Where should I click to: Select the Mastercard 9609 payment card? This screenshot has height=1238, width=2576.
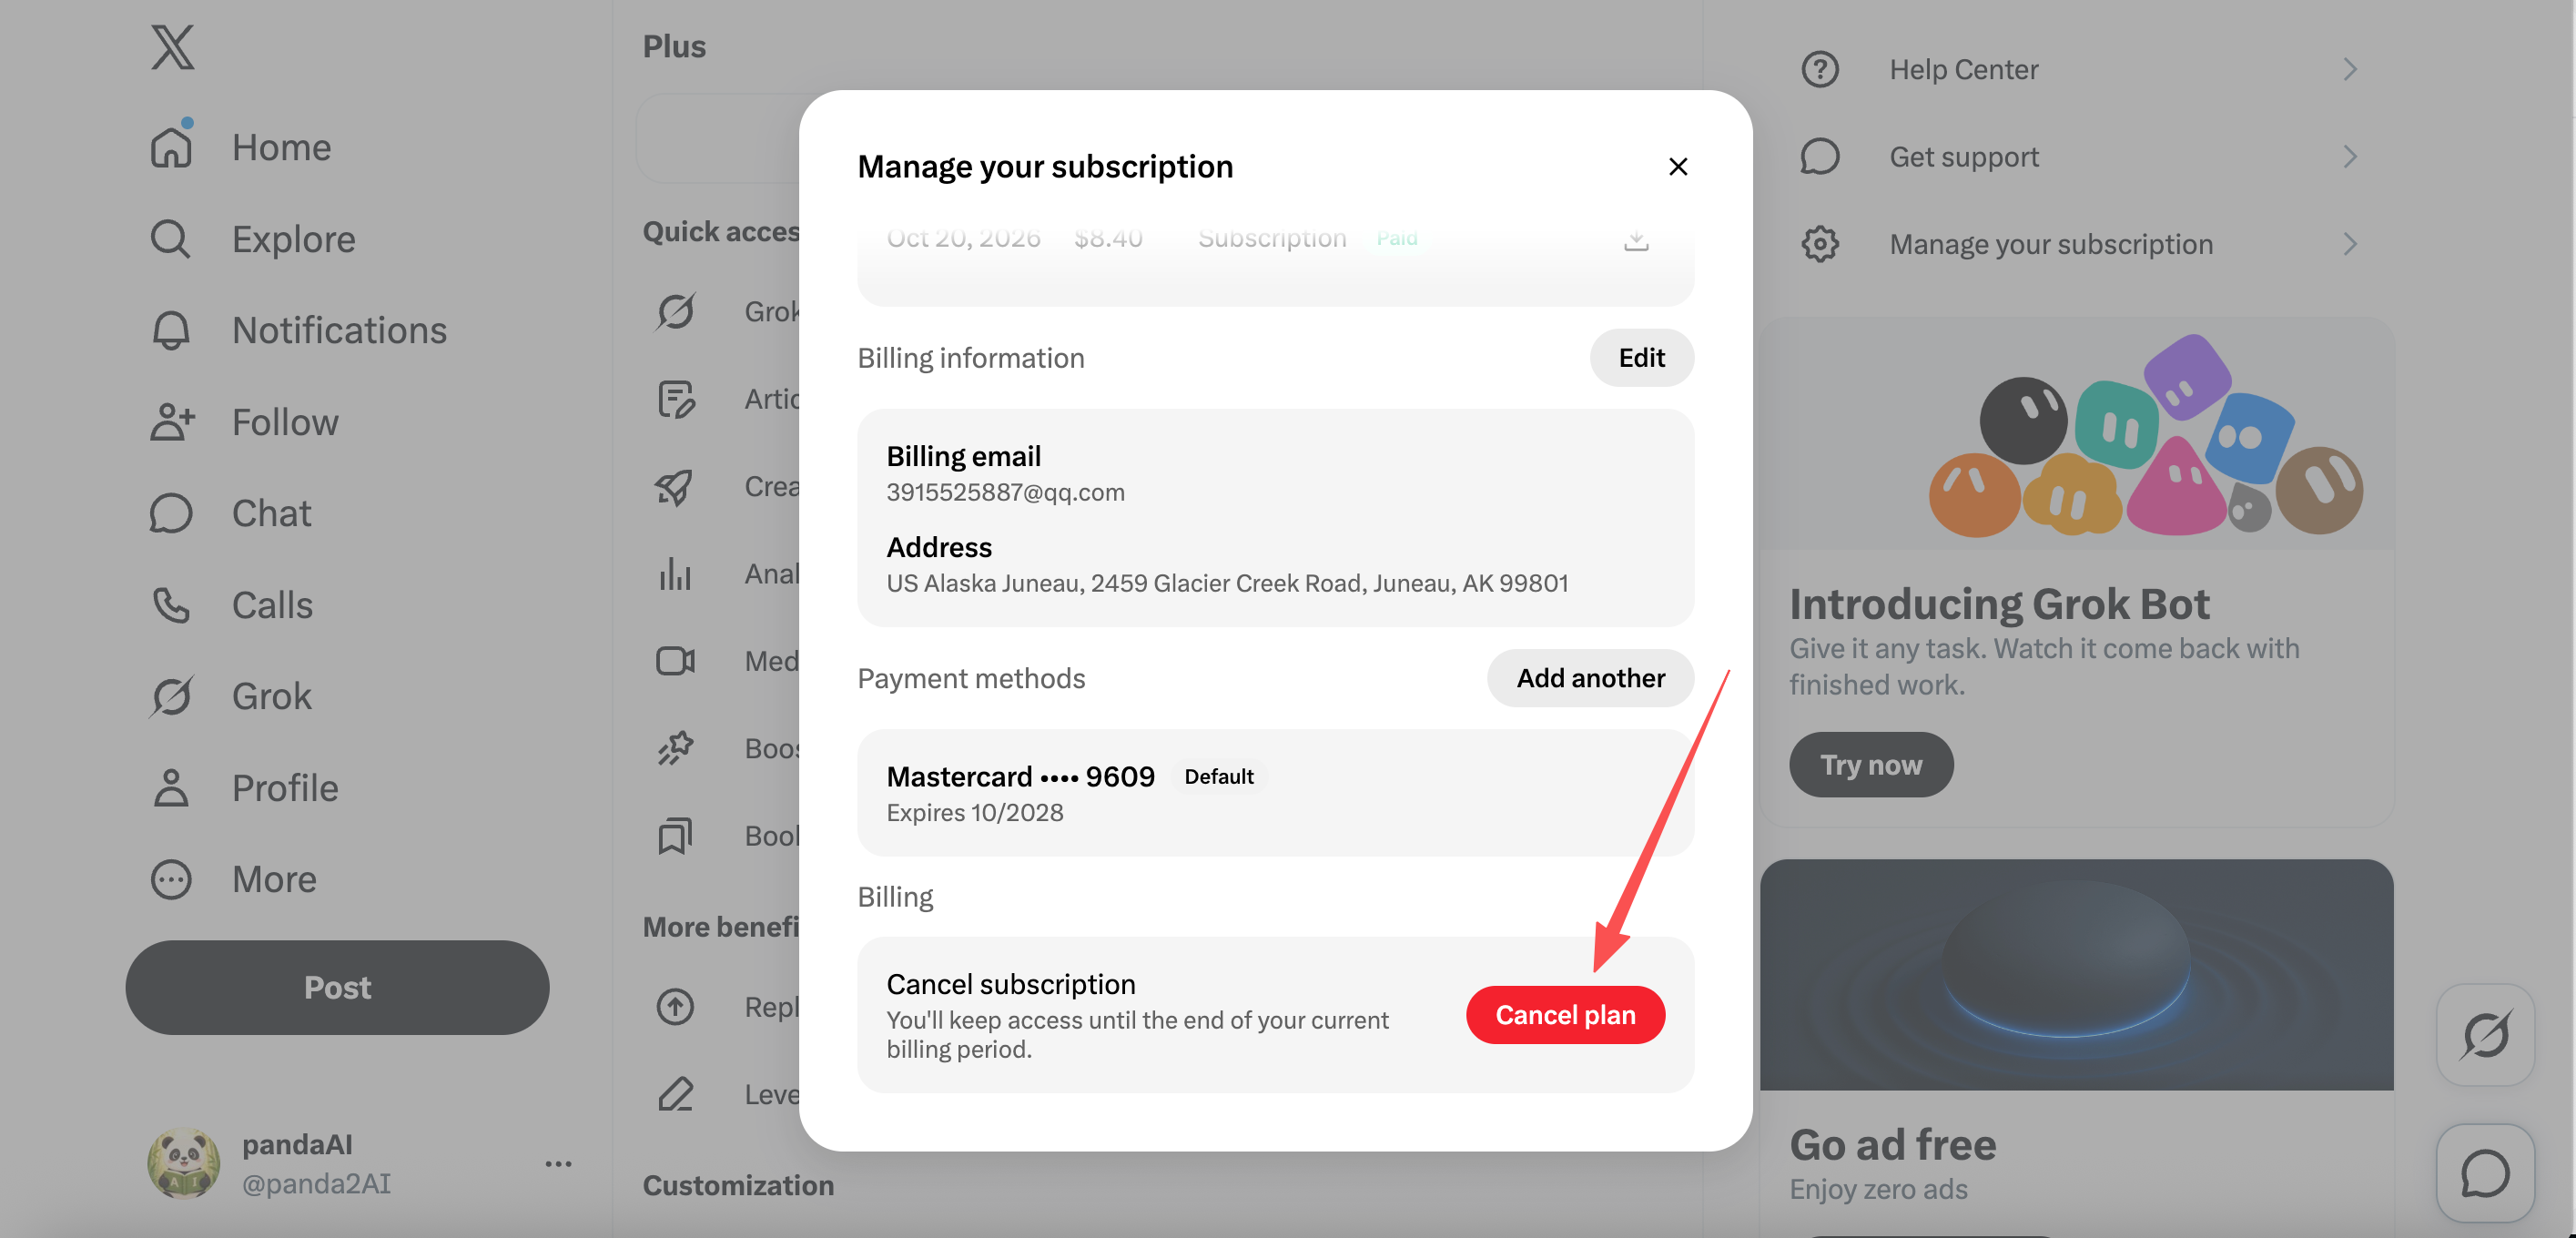click(1275, 793)
